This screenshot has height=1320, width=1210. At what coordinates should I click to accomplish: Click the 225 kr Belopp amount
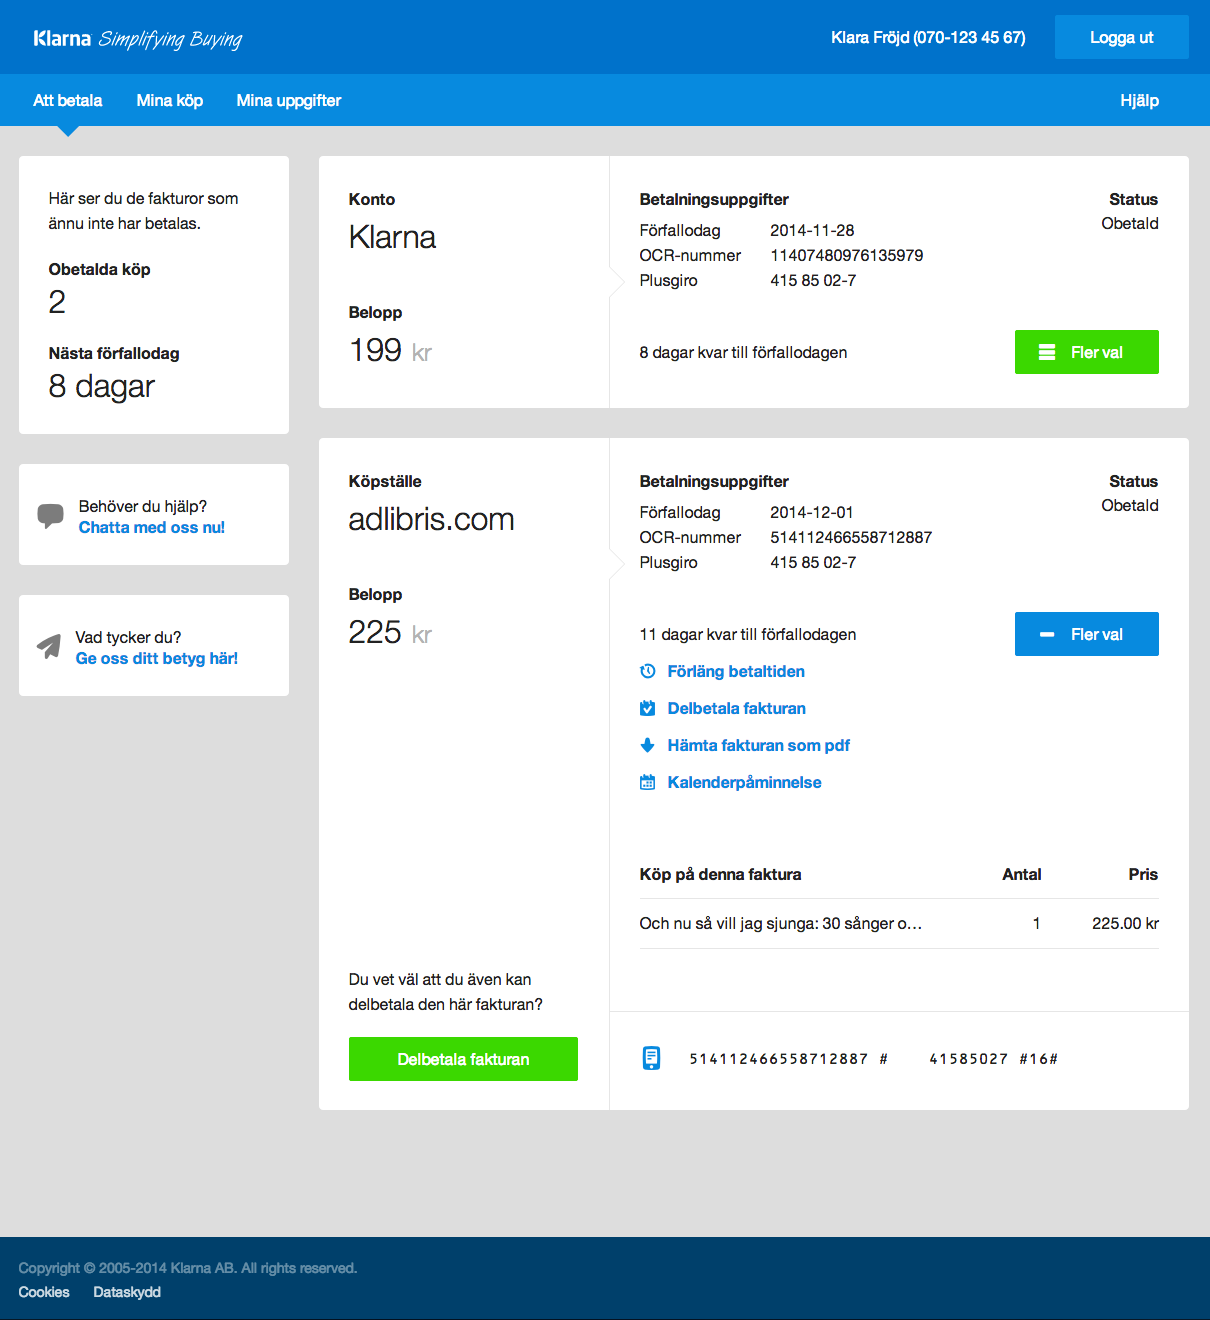pos(390,632)
